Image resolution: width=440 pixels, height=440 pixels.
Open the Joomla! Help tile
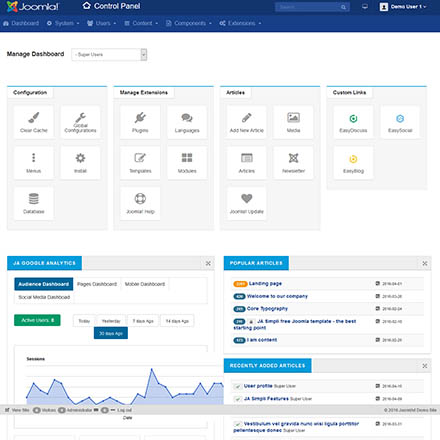[140, 203]
